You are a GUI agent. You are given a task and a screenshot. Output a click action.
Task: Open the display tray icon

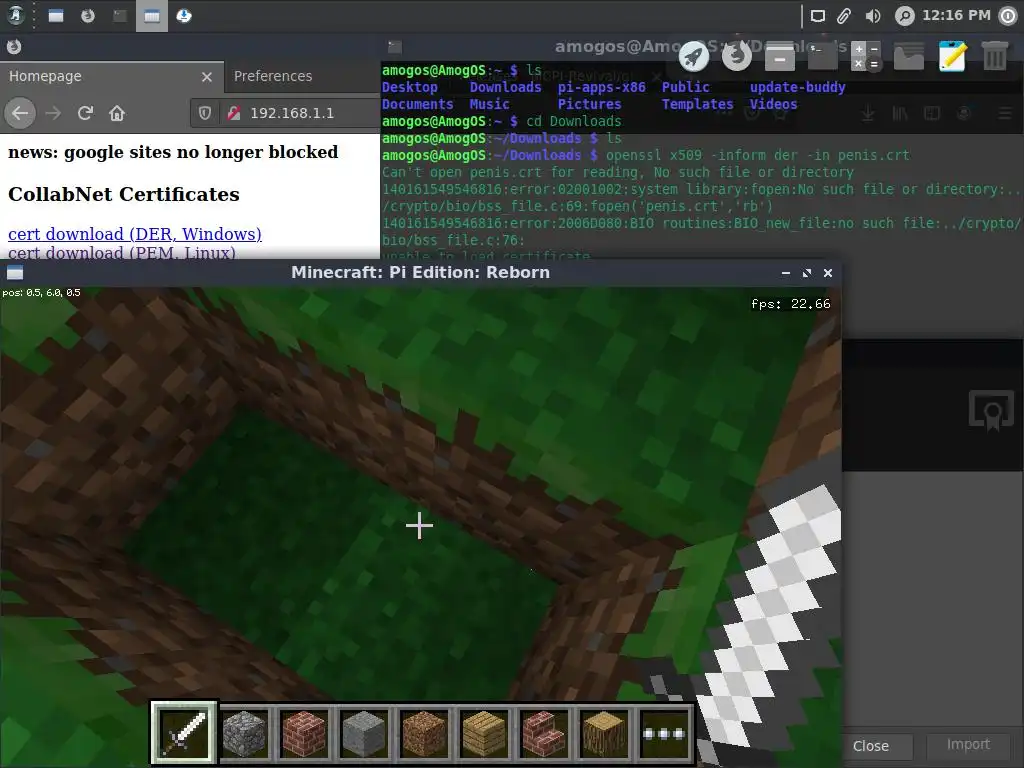click(x=818, y=16)
